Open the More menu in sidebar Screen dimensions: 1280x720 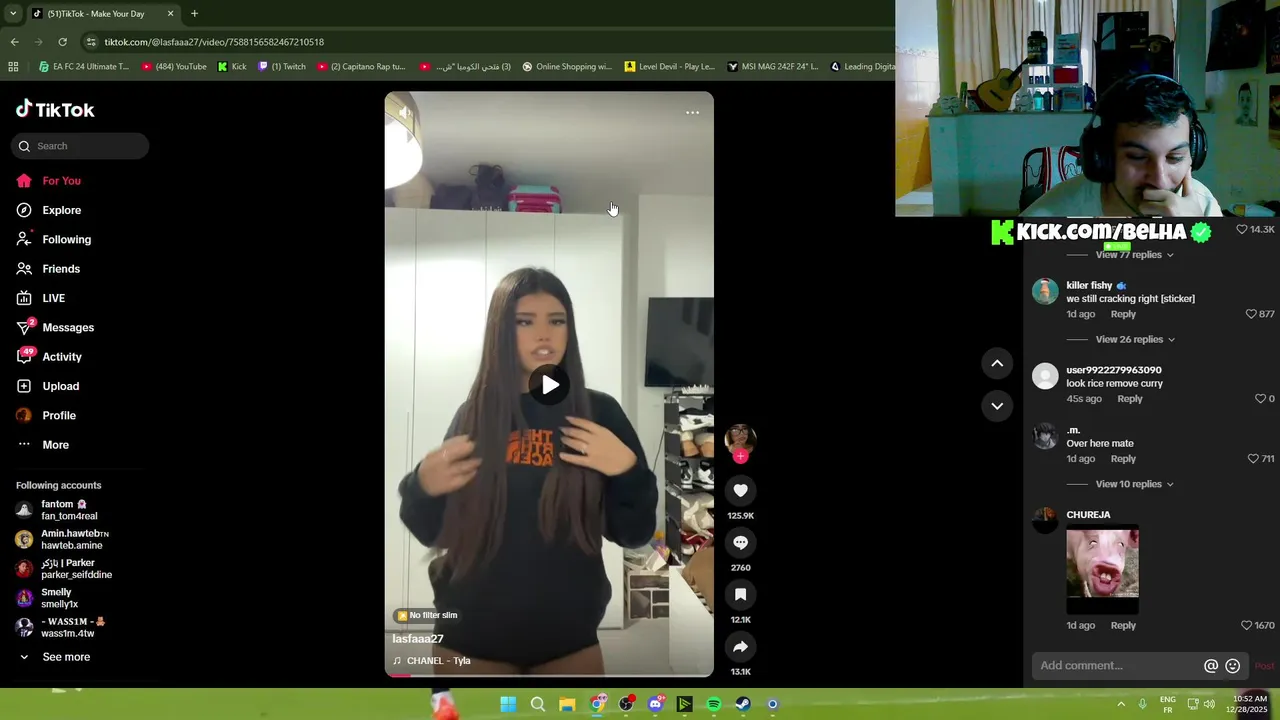(55, 445)
